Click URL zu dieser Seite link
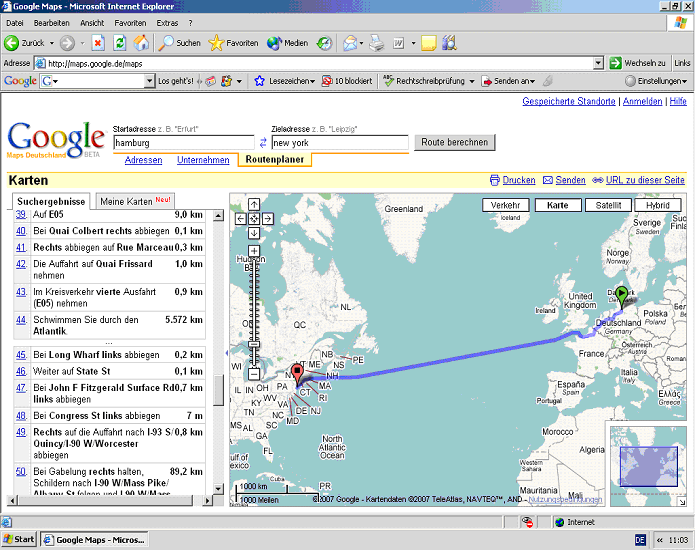Viewport: 695px width, 551px height. [x=645, y=180]
